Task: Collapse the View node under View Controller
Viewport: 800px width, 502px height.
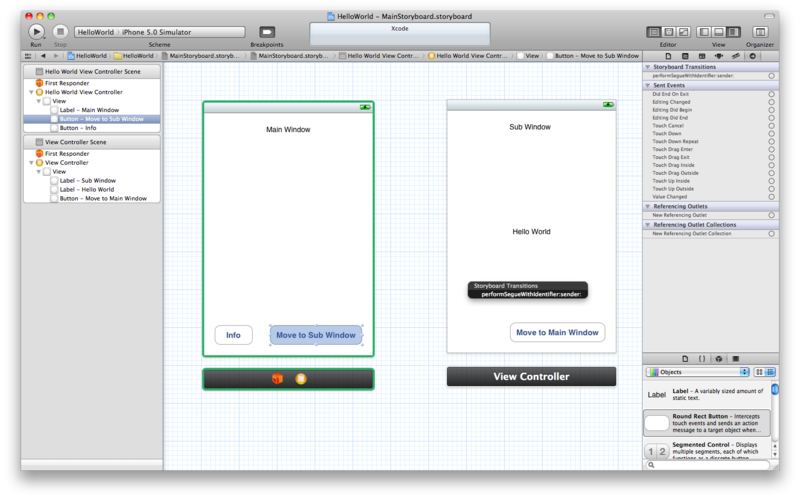Action: pyautogui.click(x=39, y=171)
